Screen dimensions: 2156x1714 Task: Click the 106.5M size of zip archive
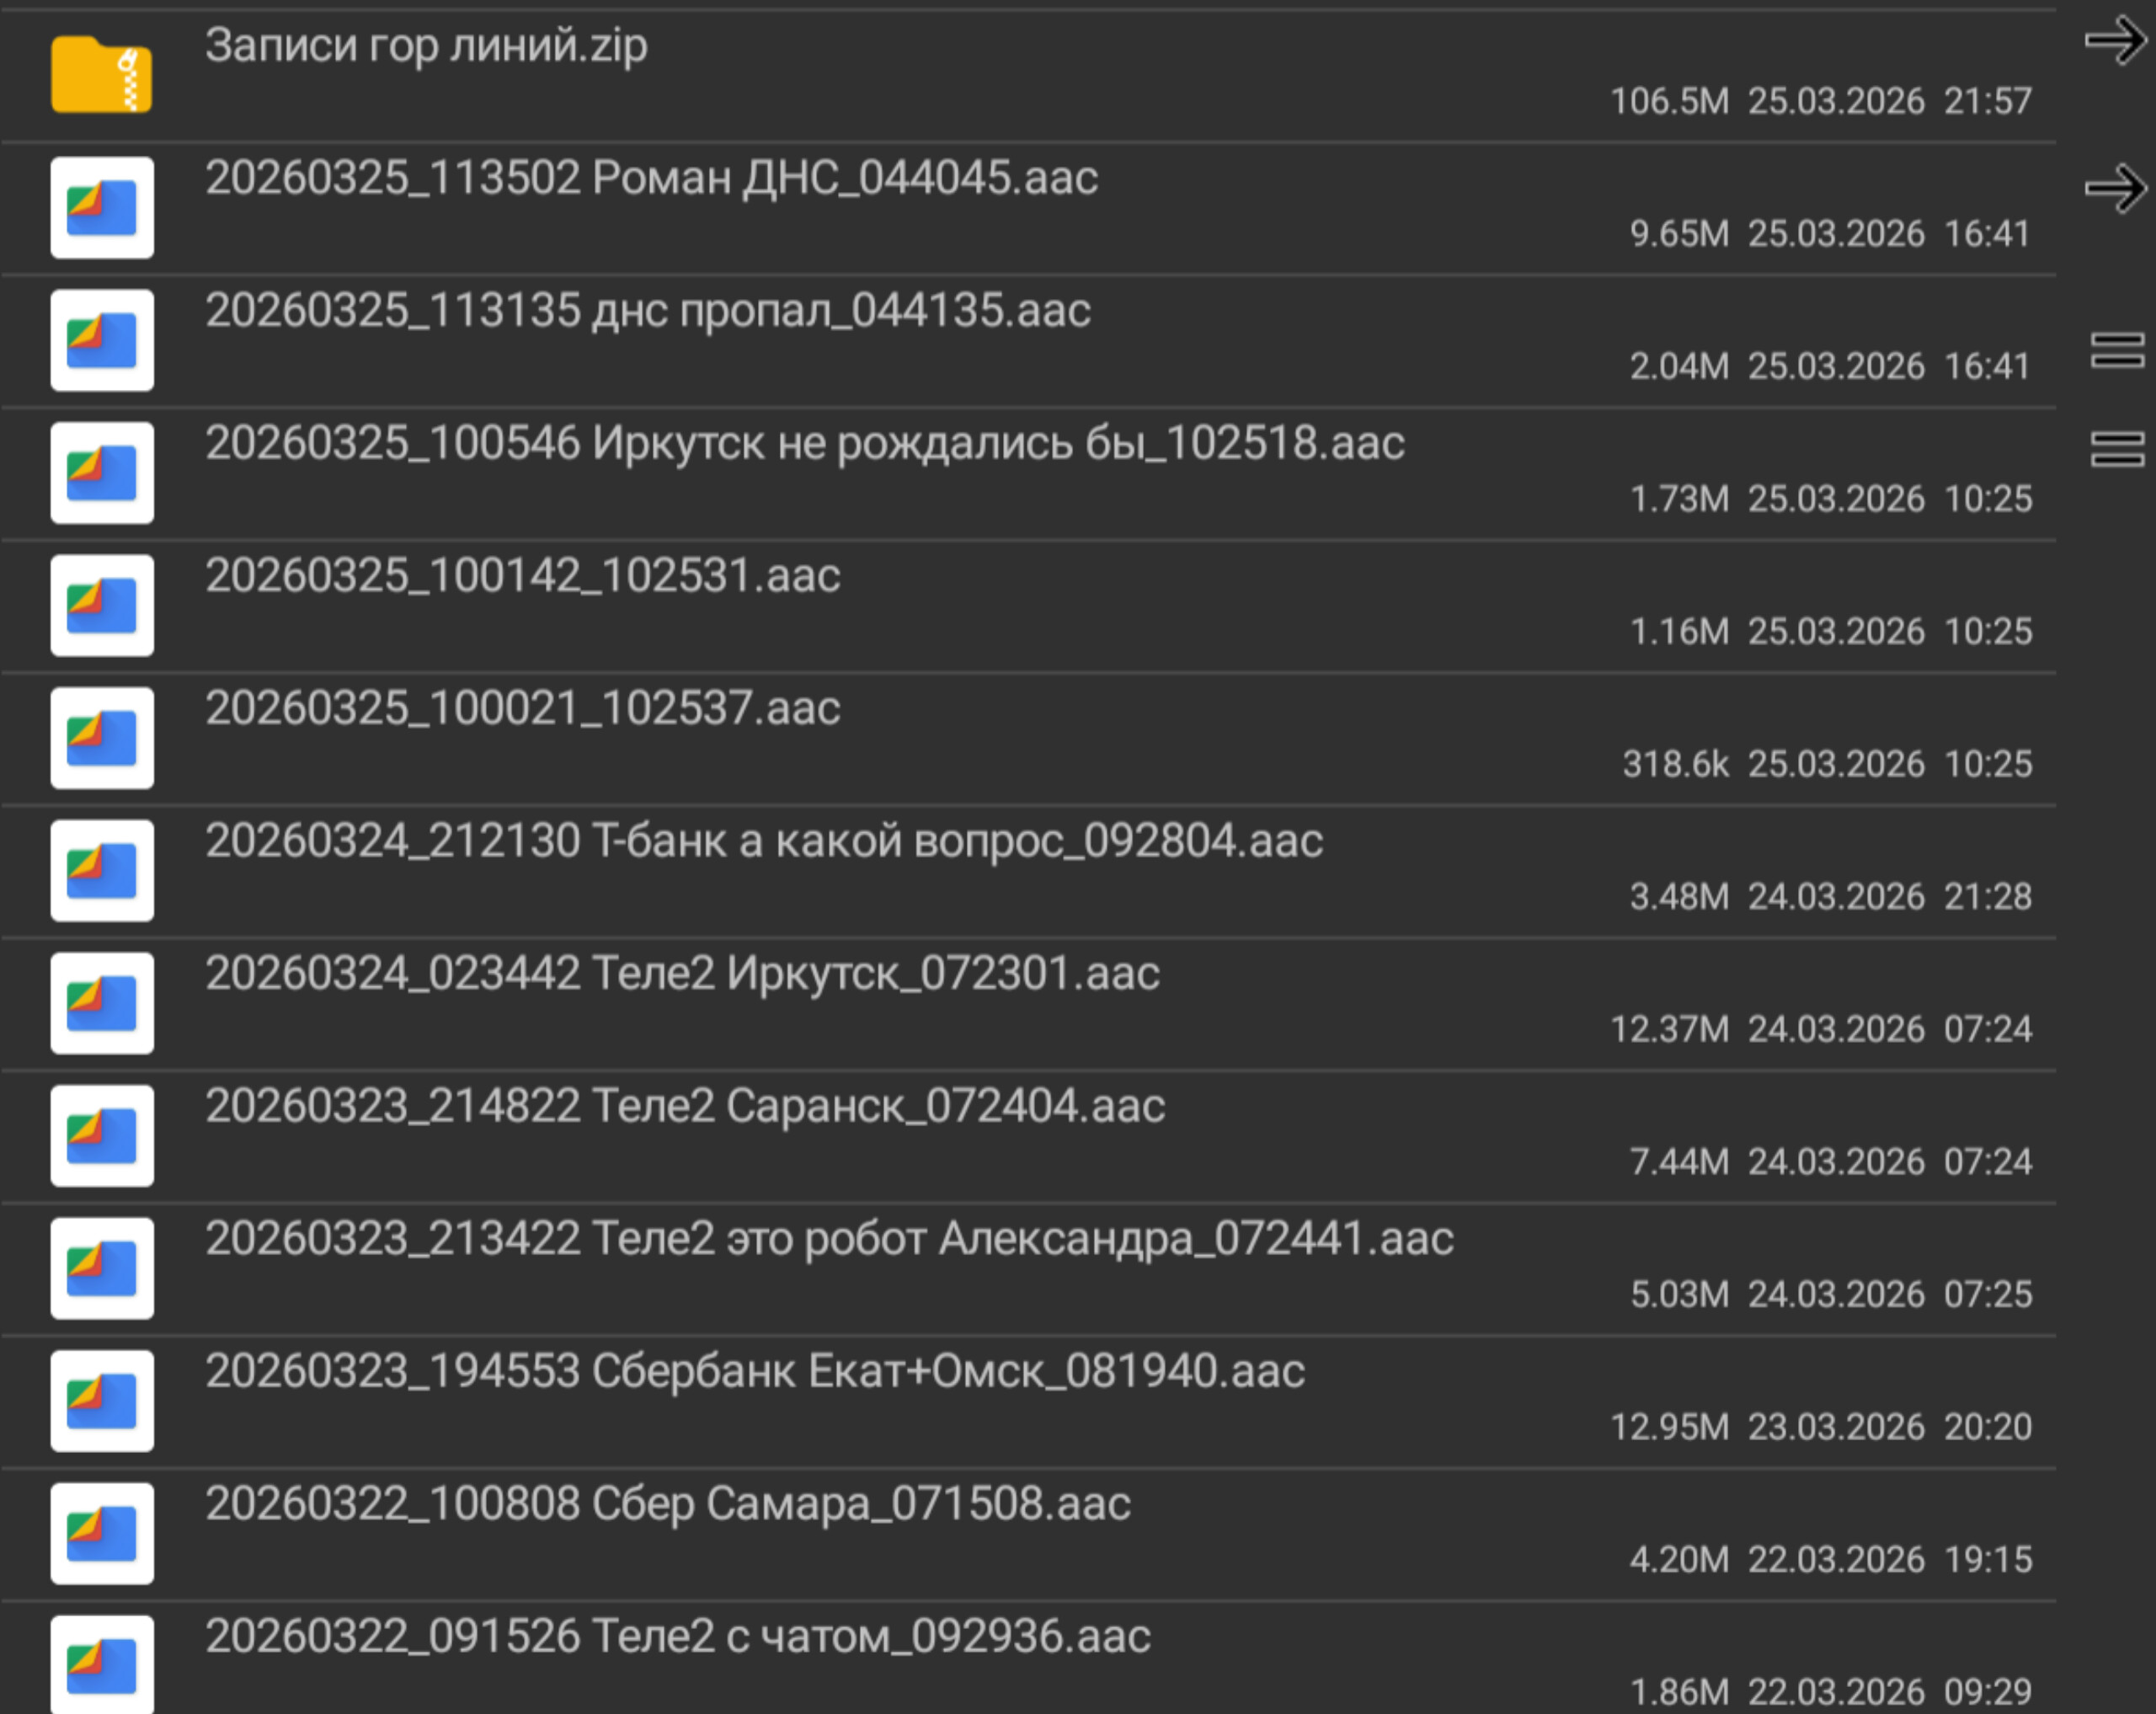pos(1668,101)
